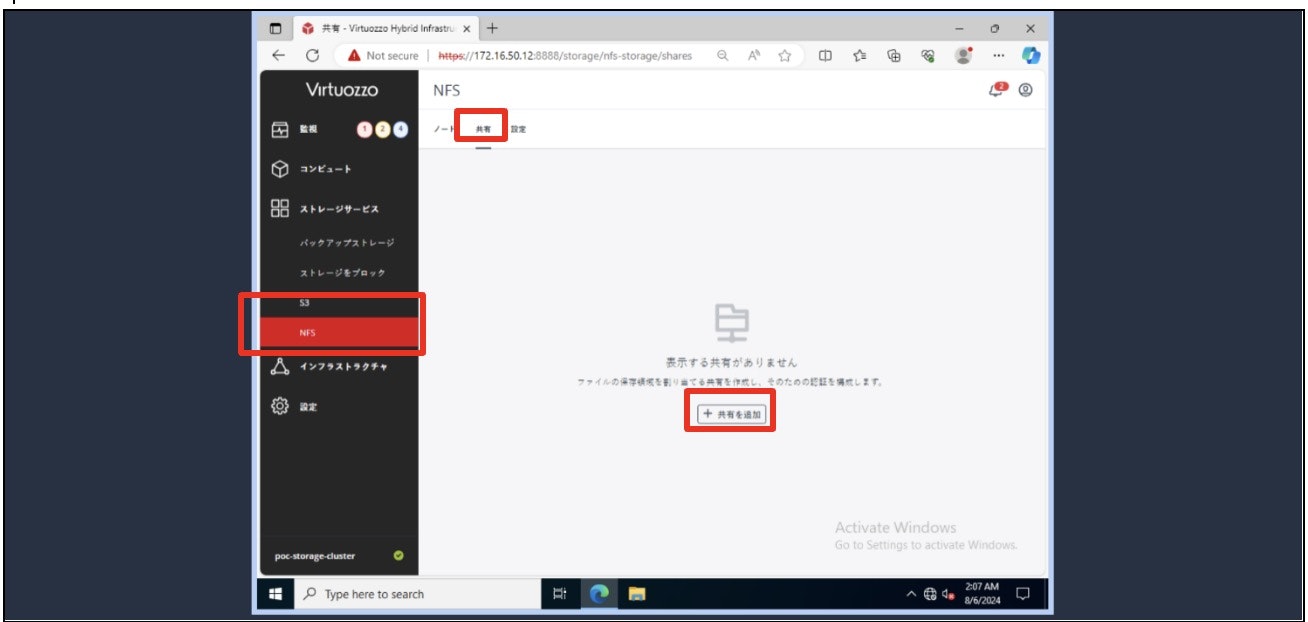Click the blue alert badge showing 4
The height and width of the screenshot is (622, 1308).
coord(400,129)
